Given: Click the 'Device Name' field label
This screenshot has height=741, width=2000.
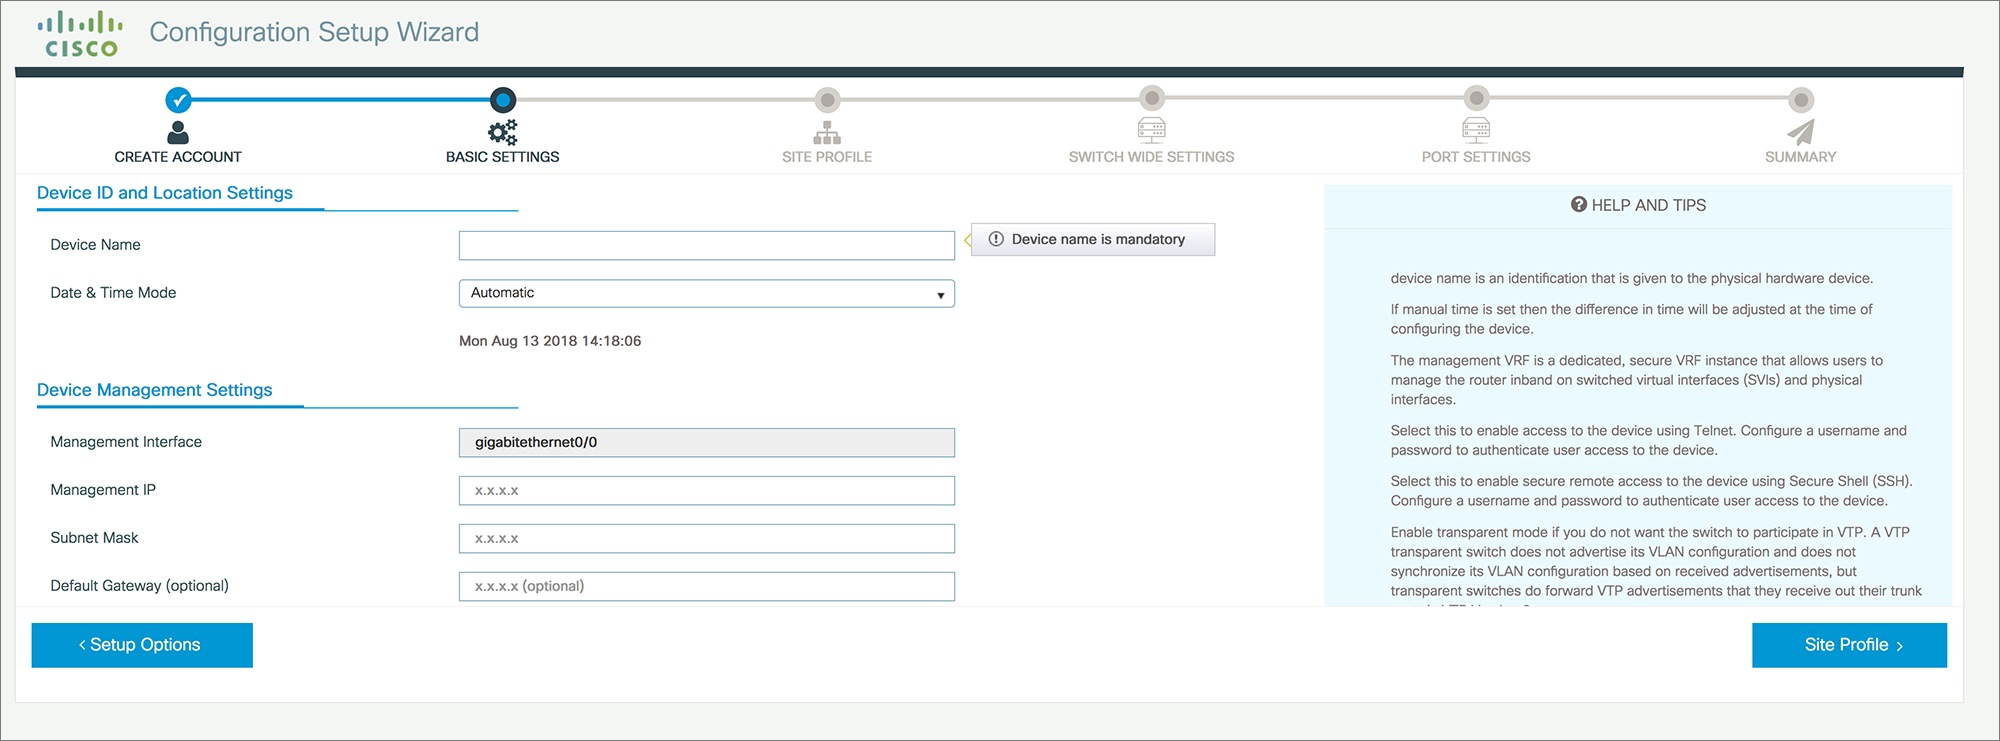Looking at the screenshot, I should [x=95, y=245].
